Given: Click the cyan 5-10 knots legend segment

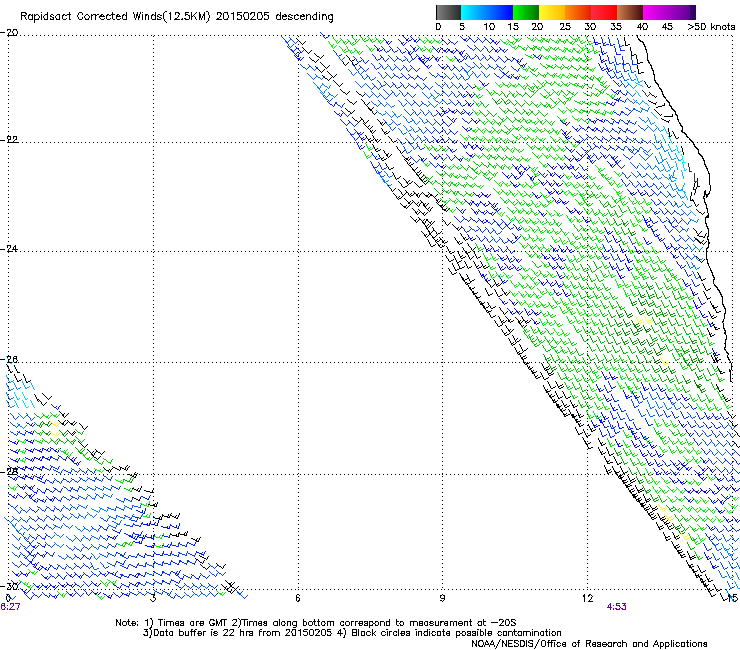Looking at the screenshot, I should (474, 12).
